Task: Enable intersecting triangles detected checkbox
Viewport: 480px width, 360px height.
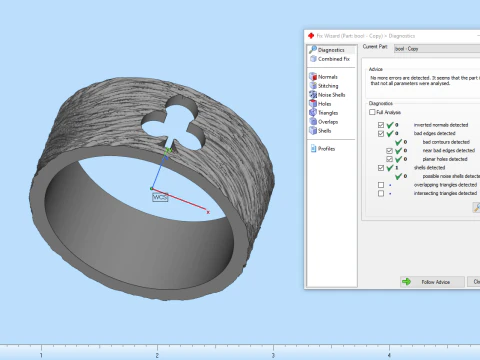Action: 381,194
